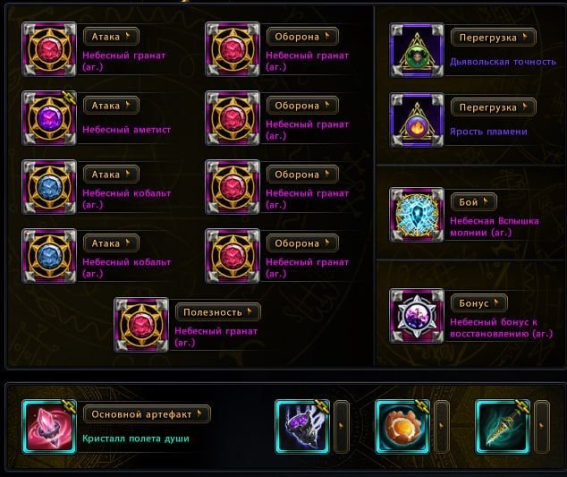Image resolution: width=567 pixels, height=477 pixels.
Task: Select the Небесная Вспышка молнии icon
Action: tap(417, 214)
